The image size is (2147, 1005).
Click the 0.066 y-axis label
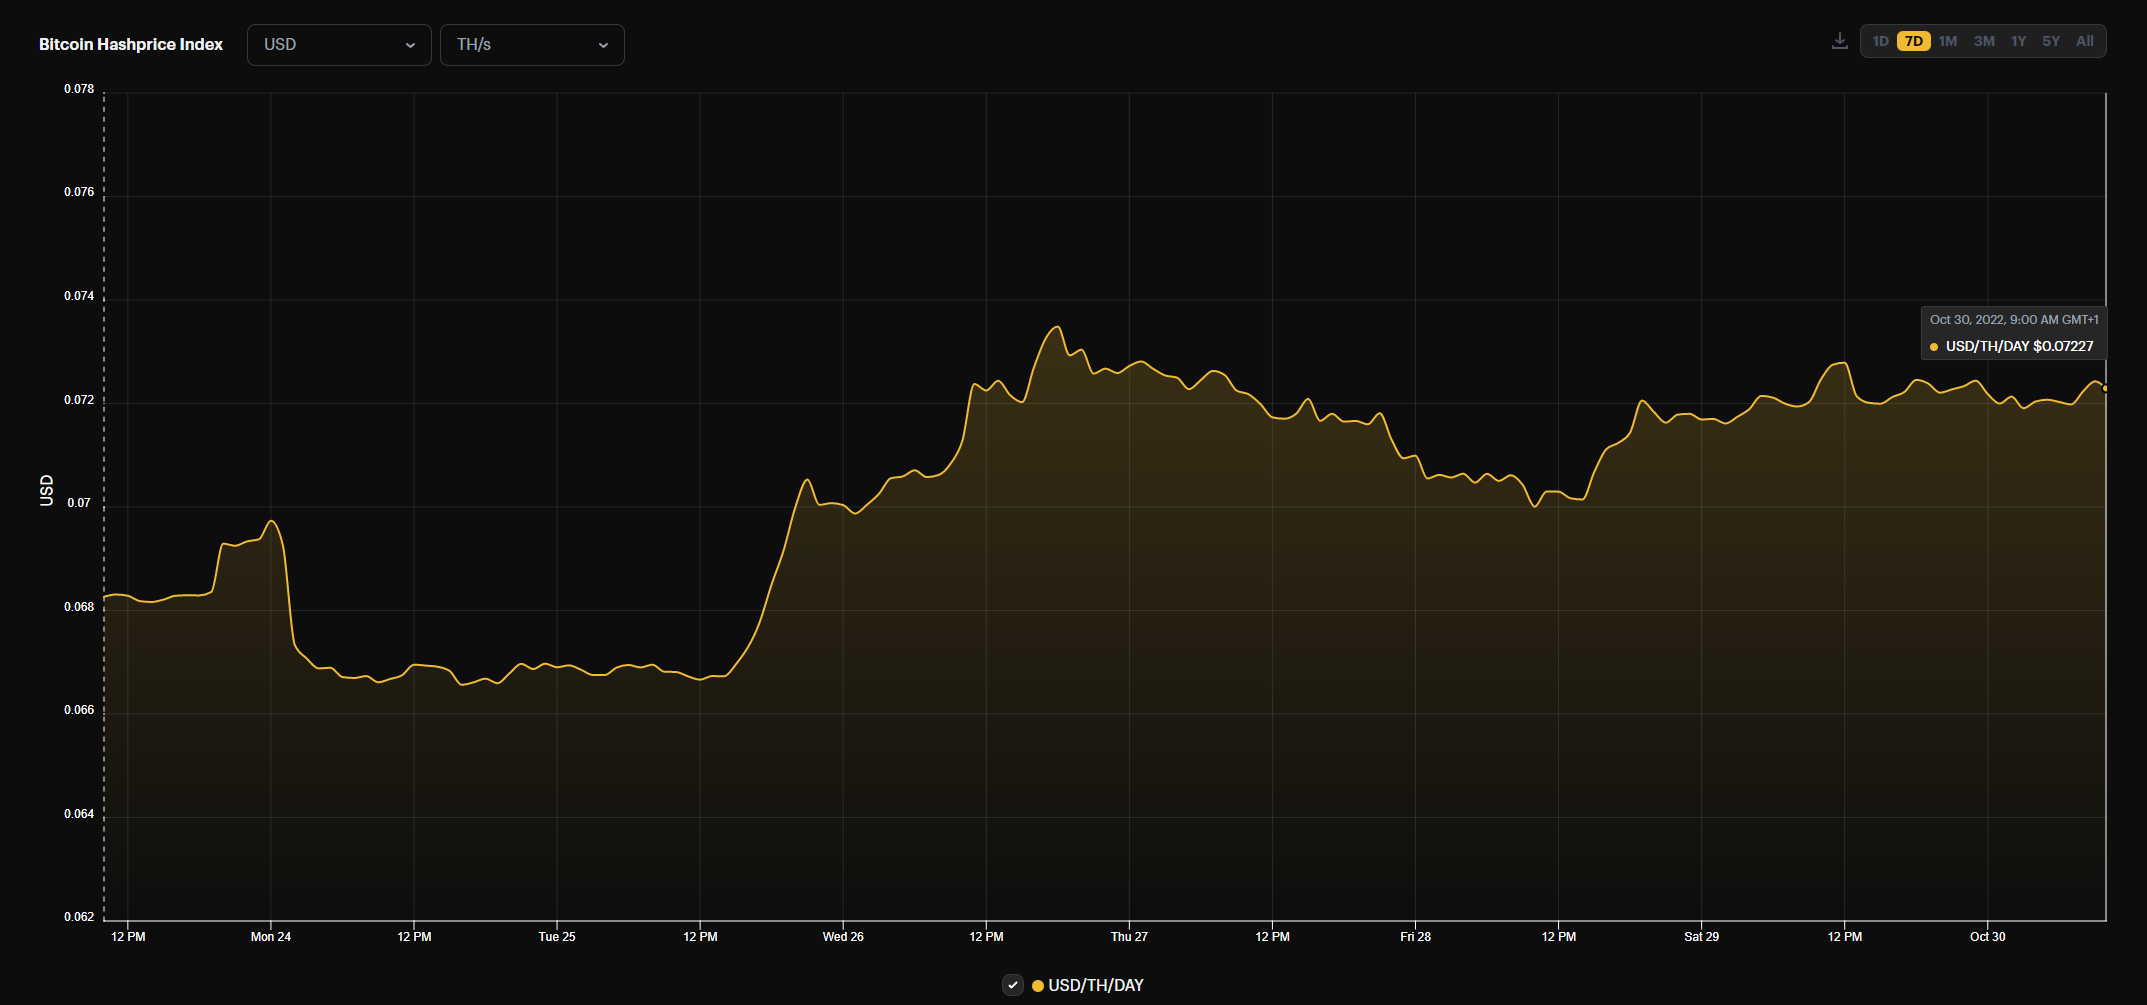pyautogui.click(x=79, y=710)
